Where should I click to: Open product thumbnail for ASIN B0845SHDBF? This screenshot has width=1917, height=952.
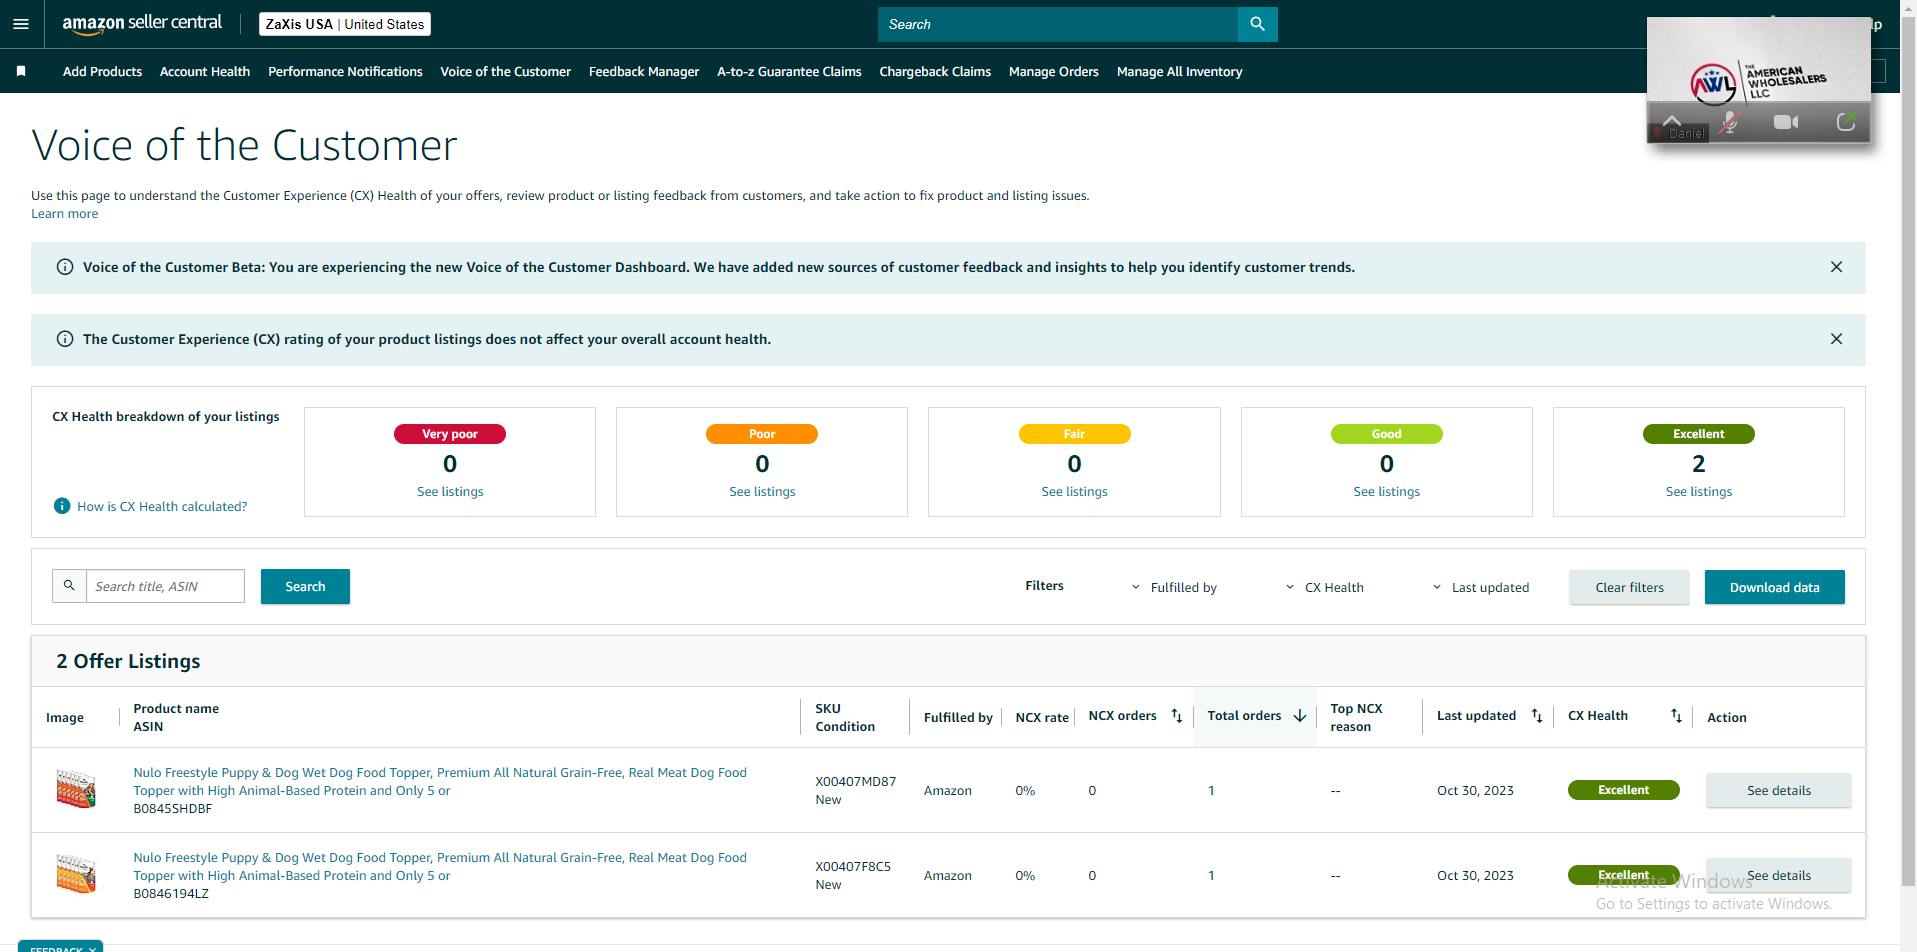(x=76, y=790)
